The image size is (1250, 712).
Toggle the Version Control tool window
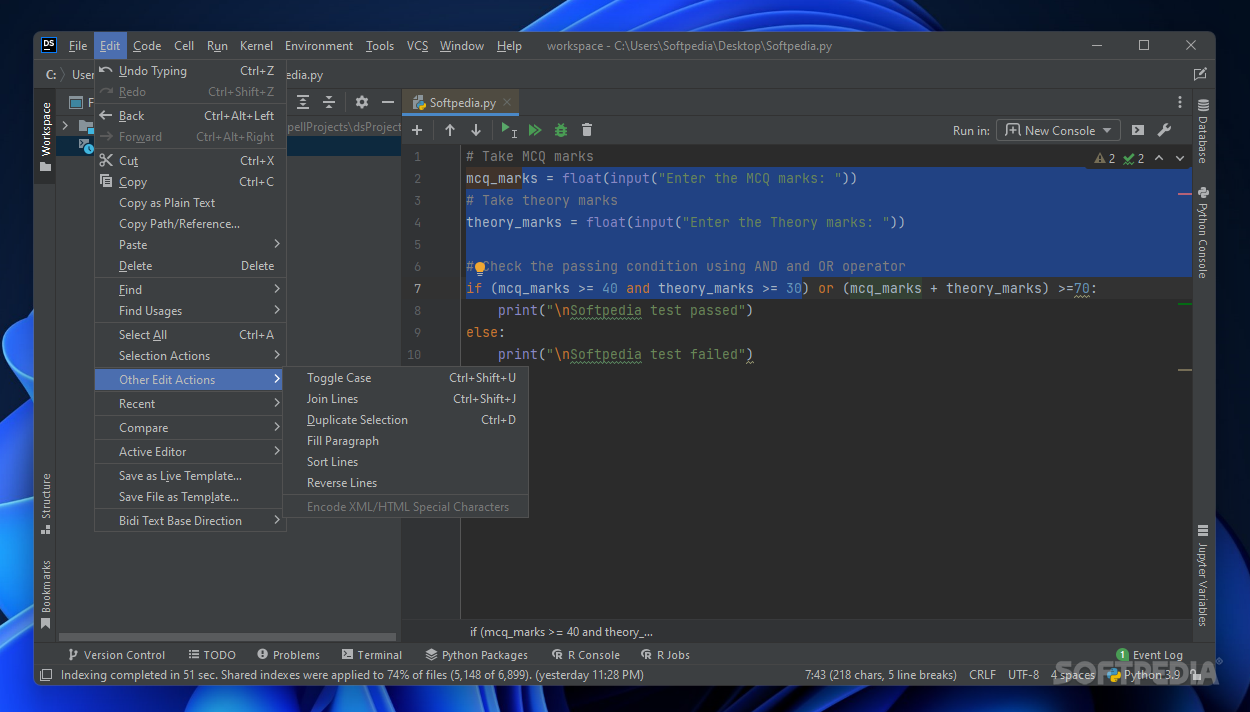pos(116,655)
